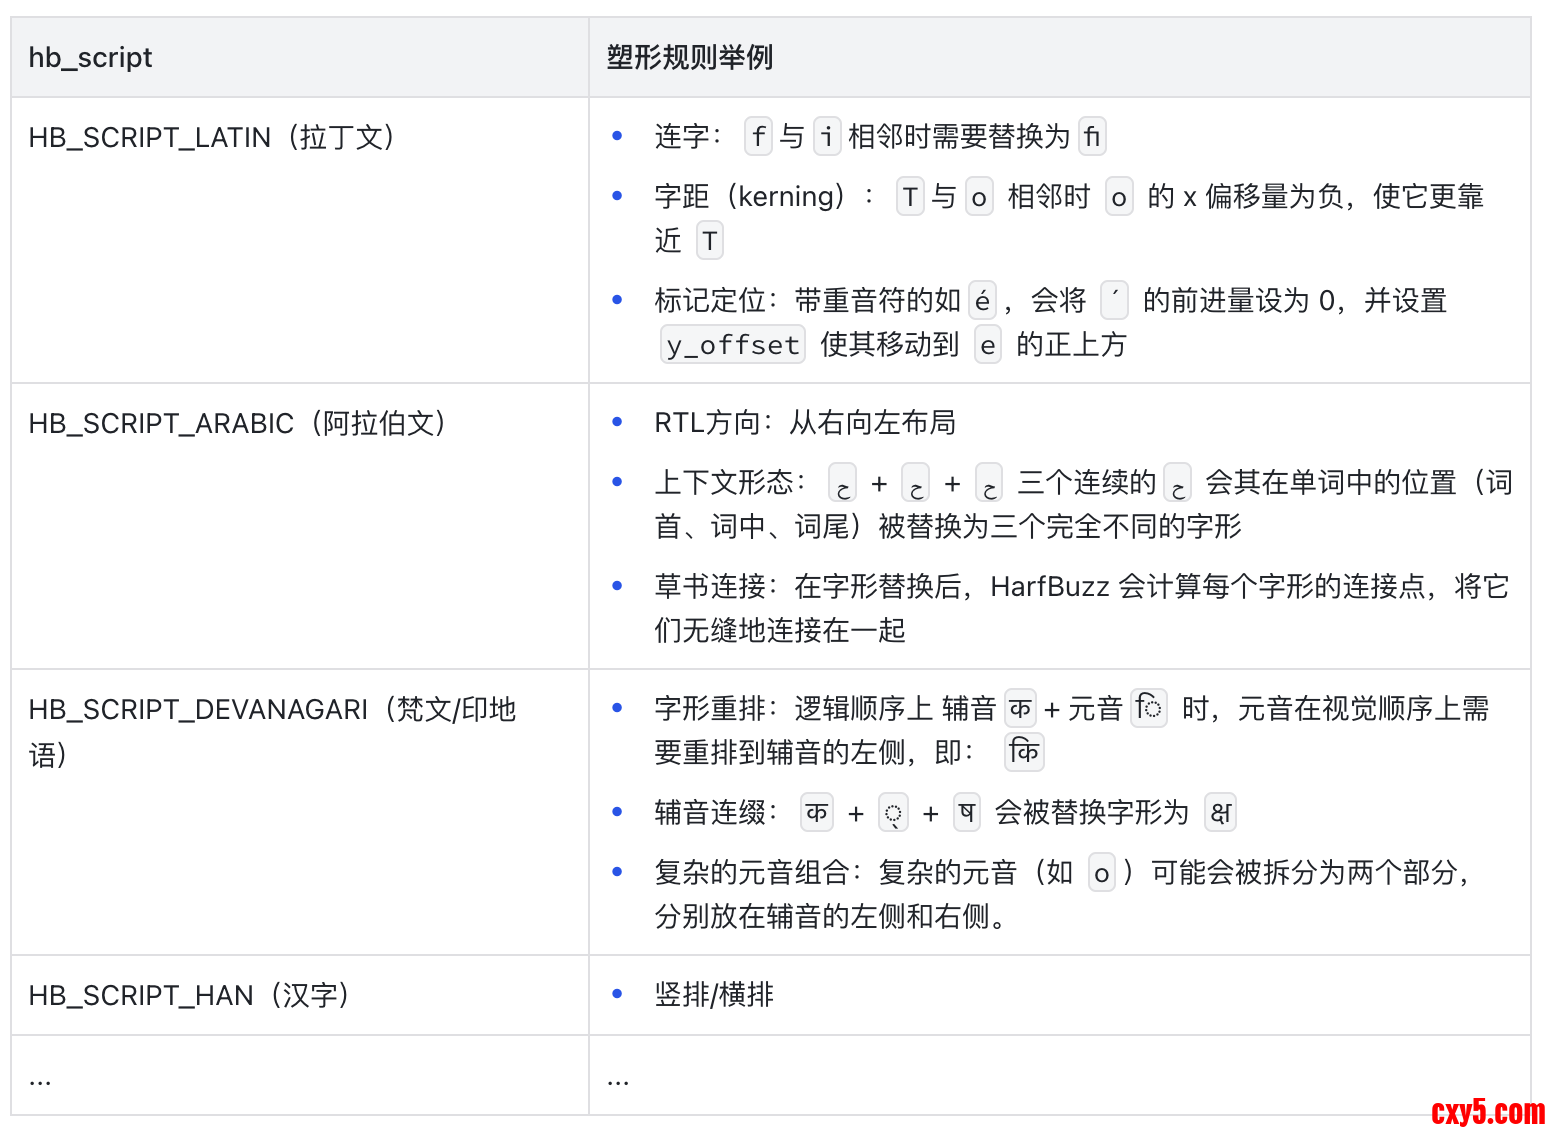Click the "字距（kerning）" text
Screen dimensions: 1550x1132
coord(750,196)
